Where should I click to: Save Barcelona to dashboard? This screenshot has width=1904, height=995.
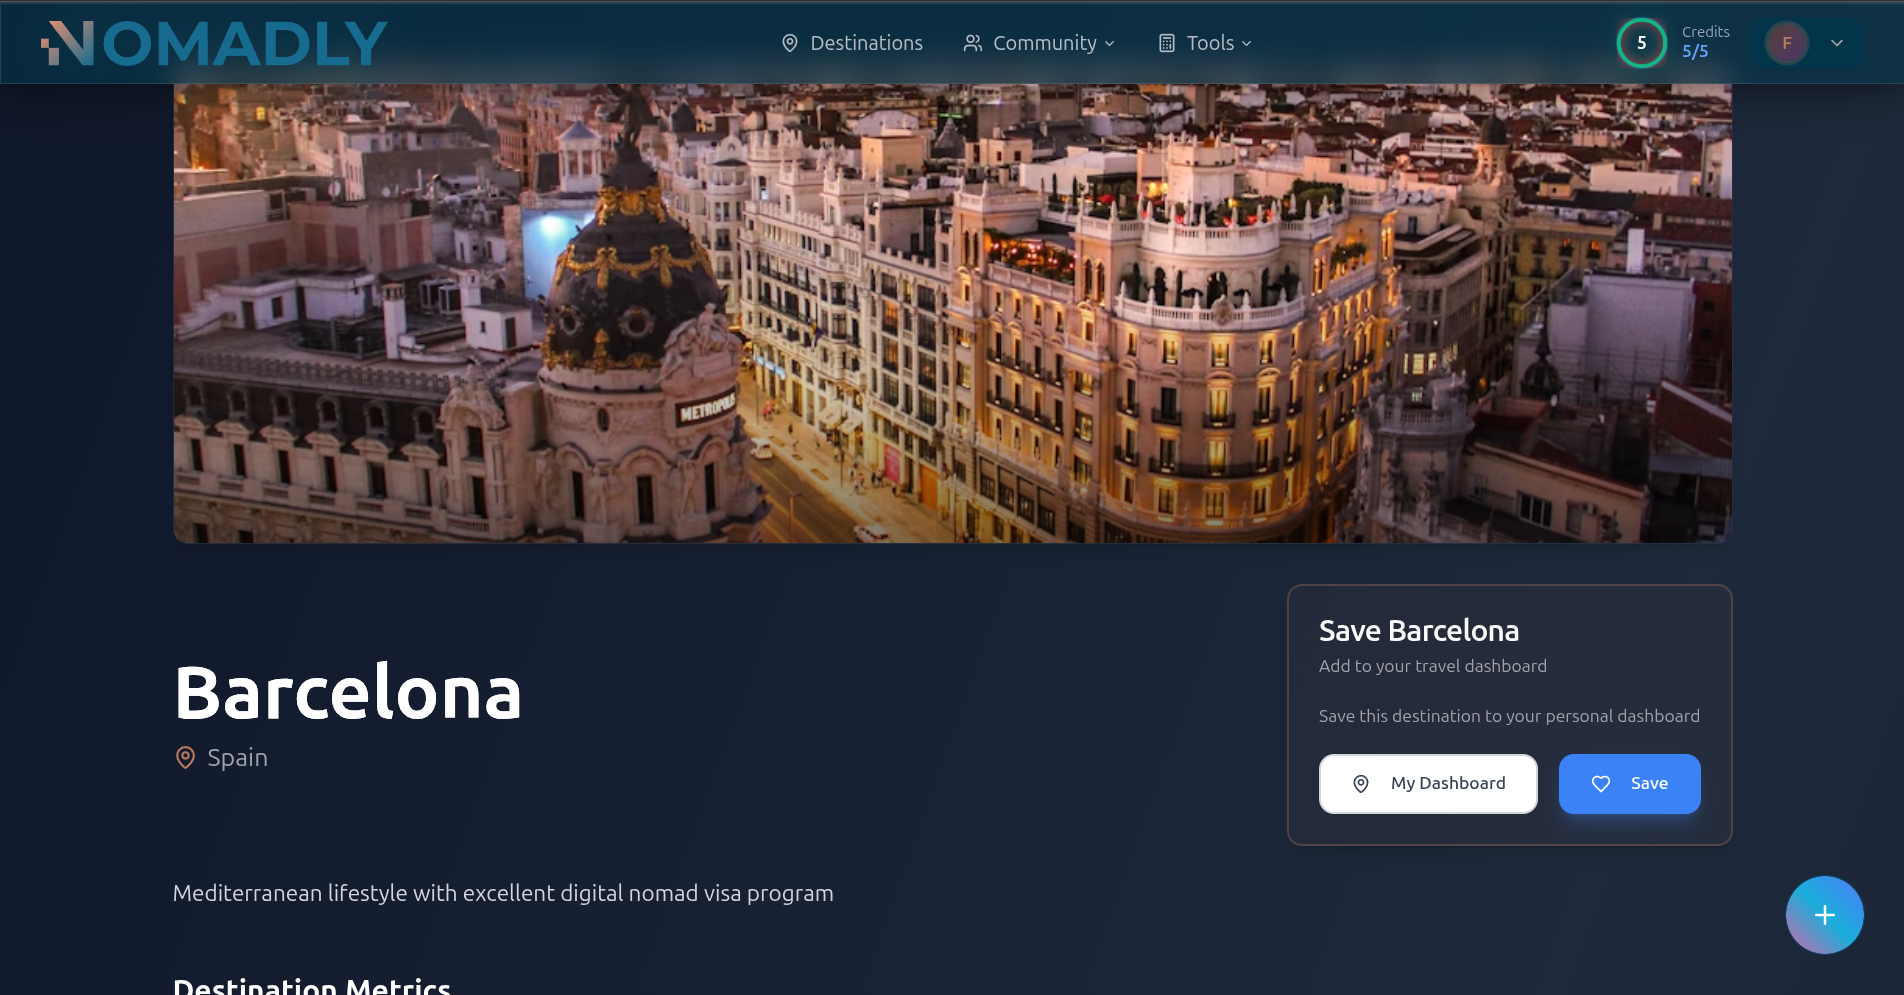tap(1629, 784)
